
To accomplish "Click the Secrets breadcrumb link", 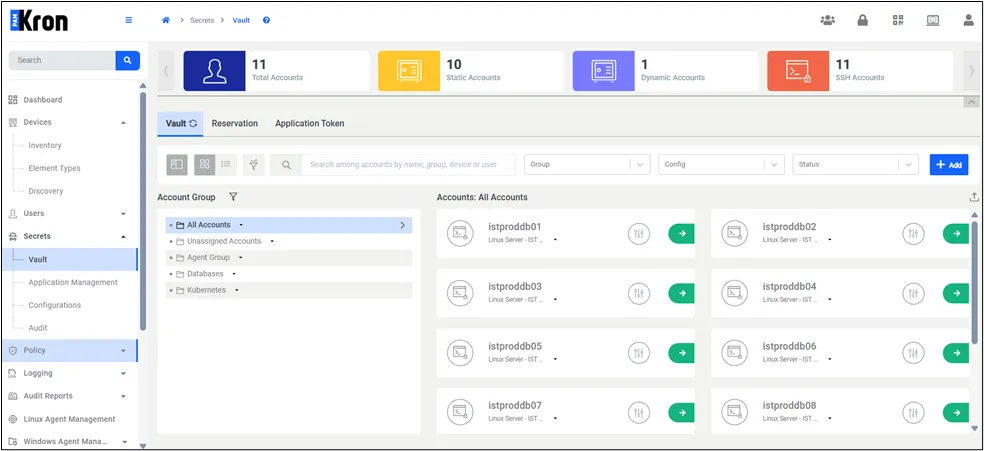I will [202, 20].
